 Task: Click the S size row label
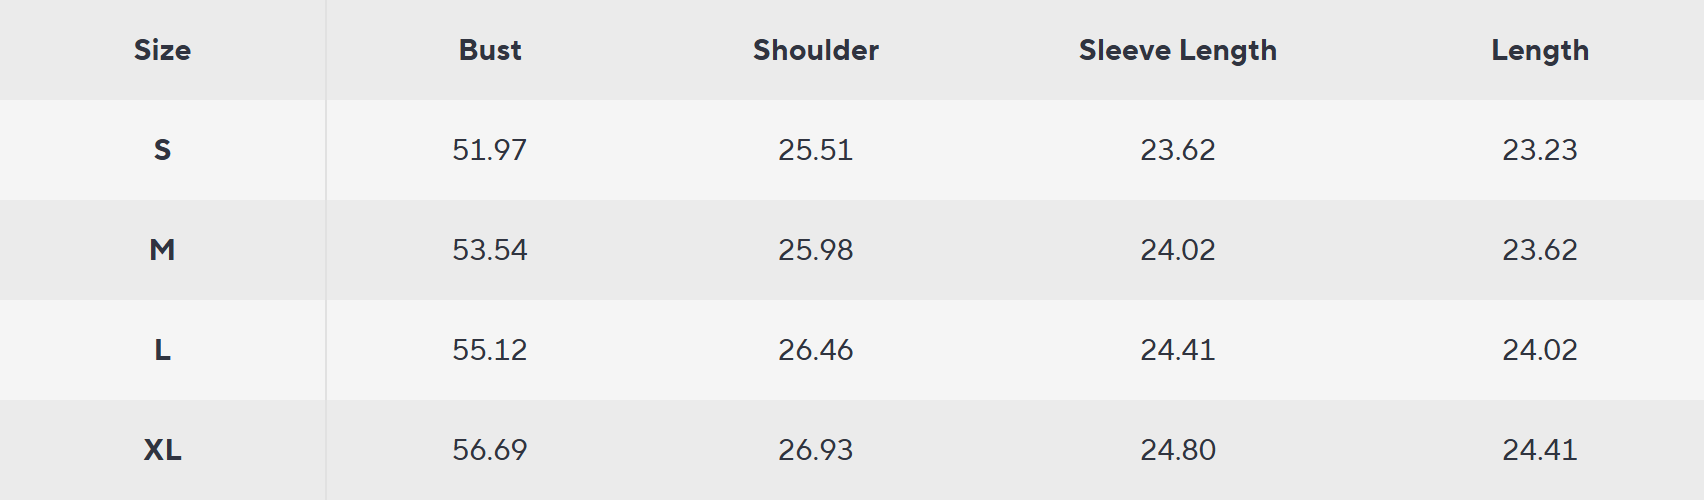(x=162, y=150)
